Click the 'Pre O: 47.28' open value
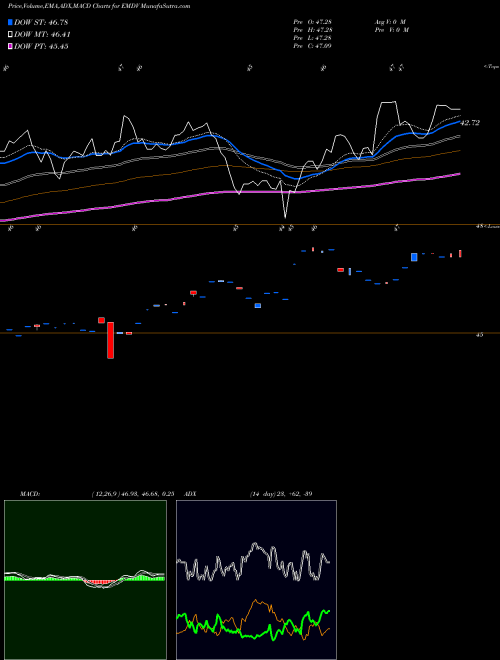Screen dimensions: 500x660 click(313, 22)
